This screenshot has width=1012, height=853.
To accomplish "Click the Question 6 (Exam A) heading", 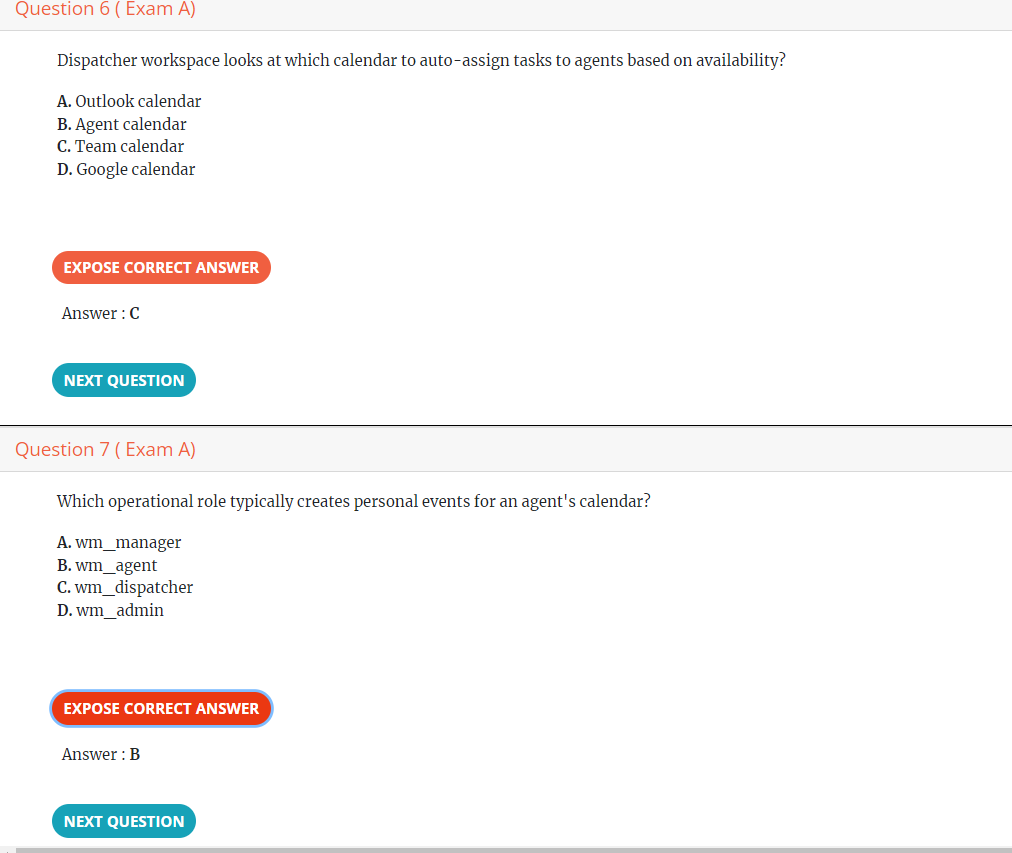I will click(x=105, y=9).
